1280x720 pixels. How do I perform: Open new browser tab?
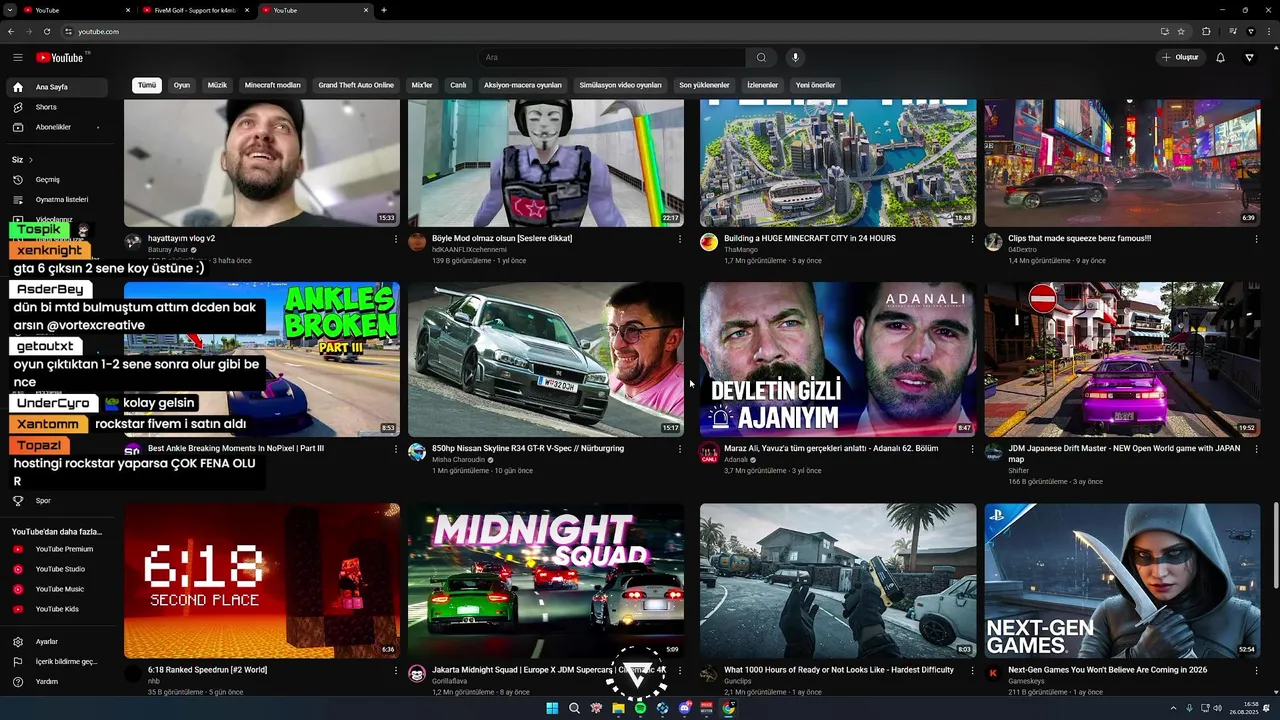coord(384,10)
